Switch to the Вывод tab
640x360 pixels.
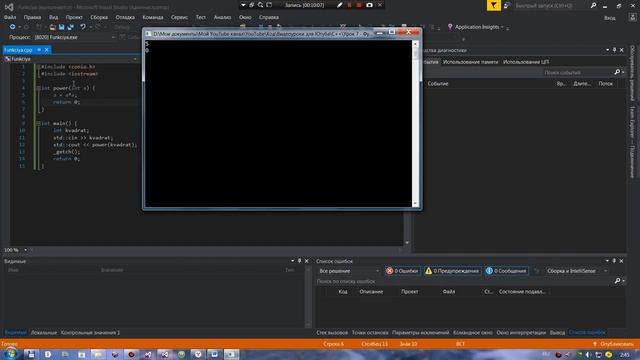click(x=557, y=333)
